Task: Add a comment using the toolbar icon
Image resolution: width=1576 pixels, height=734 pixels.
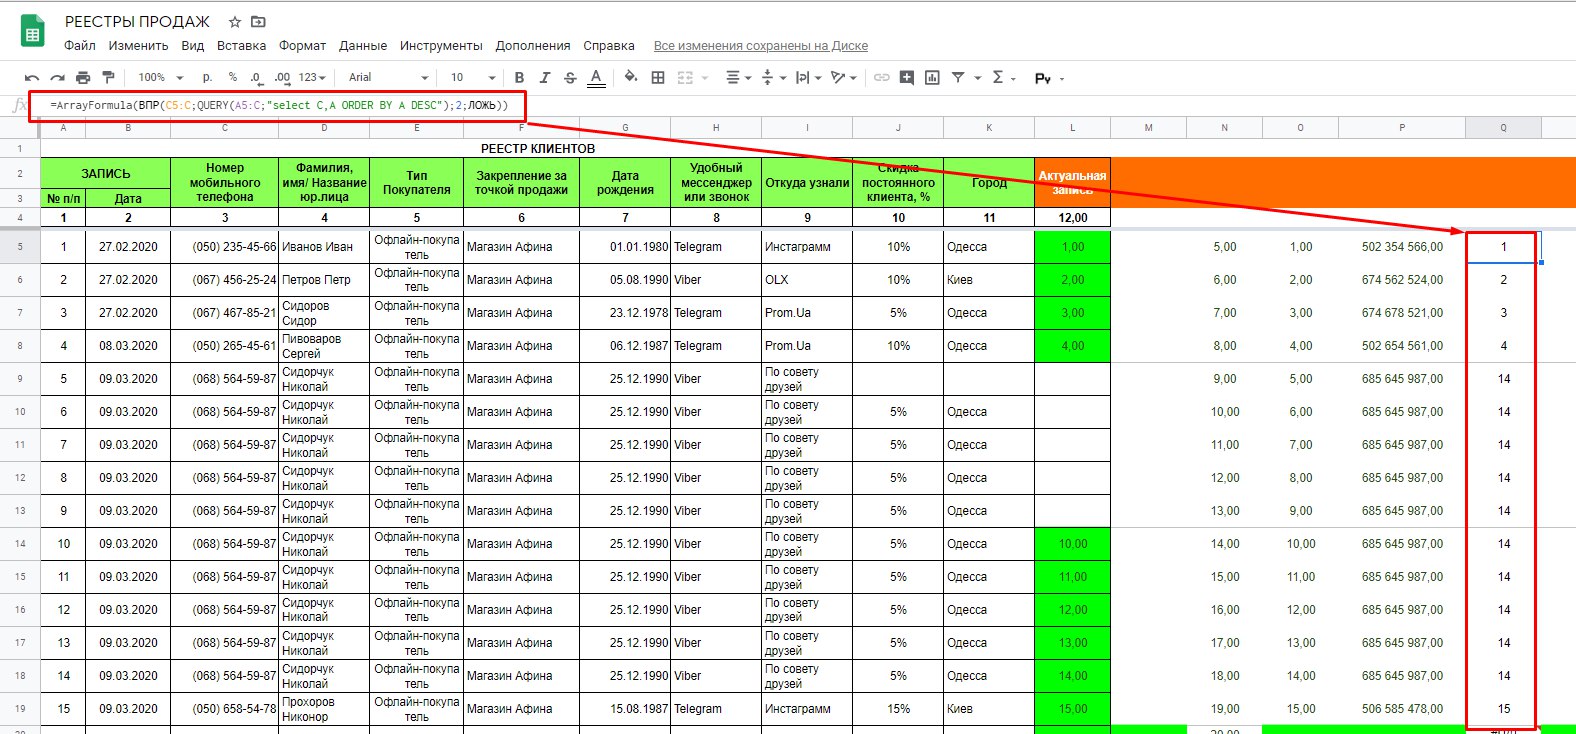Action: click(907, 78)
